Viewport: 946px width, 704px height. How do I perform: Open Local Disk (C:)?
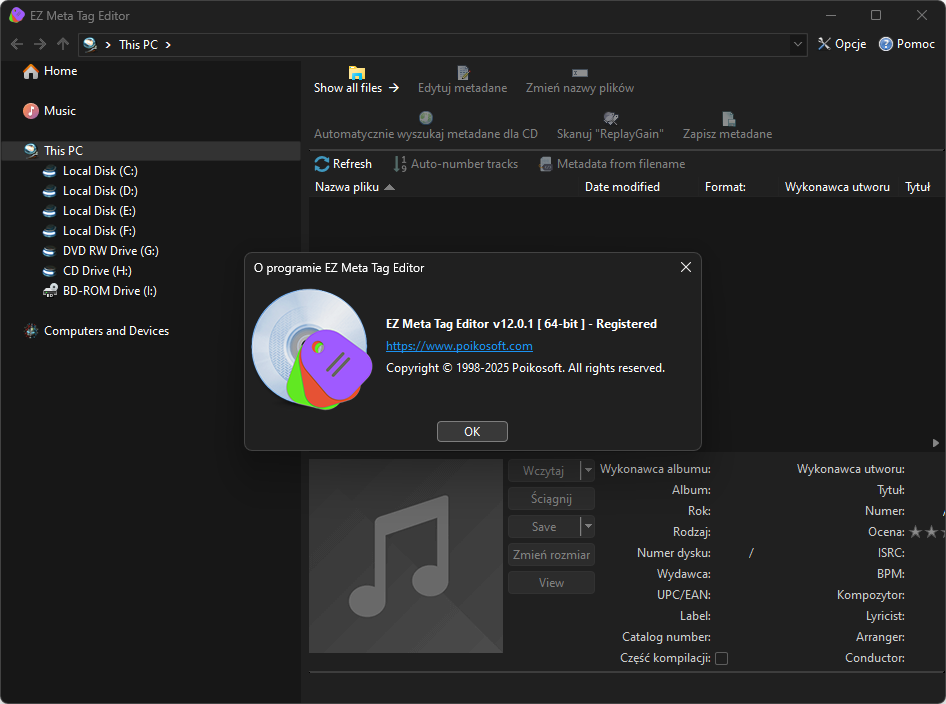point(90,171)
